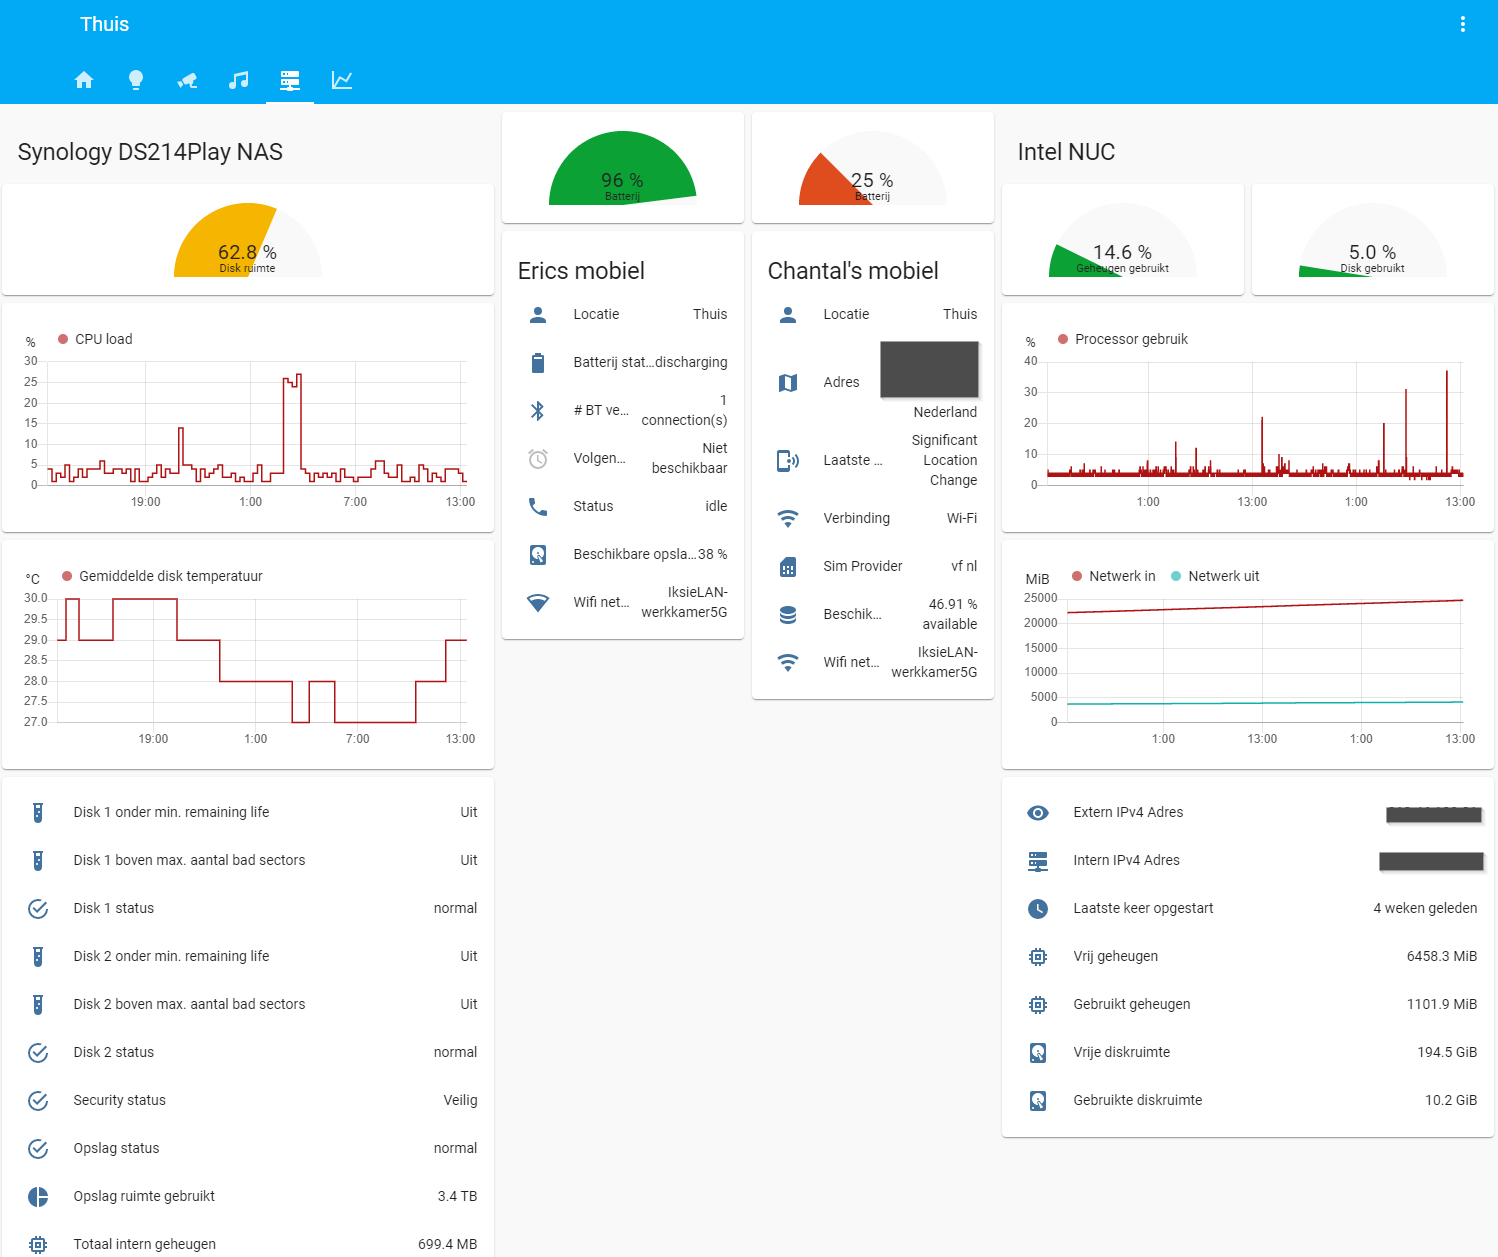Toggle the Netwerk in chart legend
1498x1257 pixels.
(1113, 576)
